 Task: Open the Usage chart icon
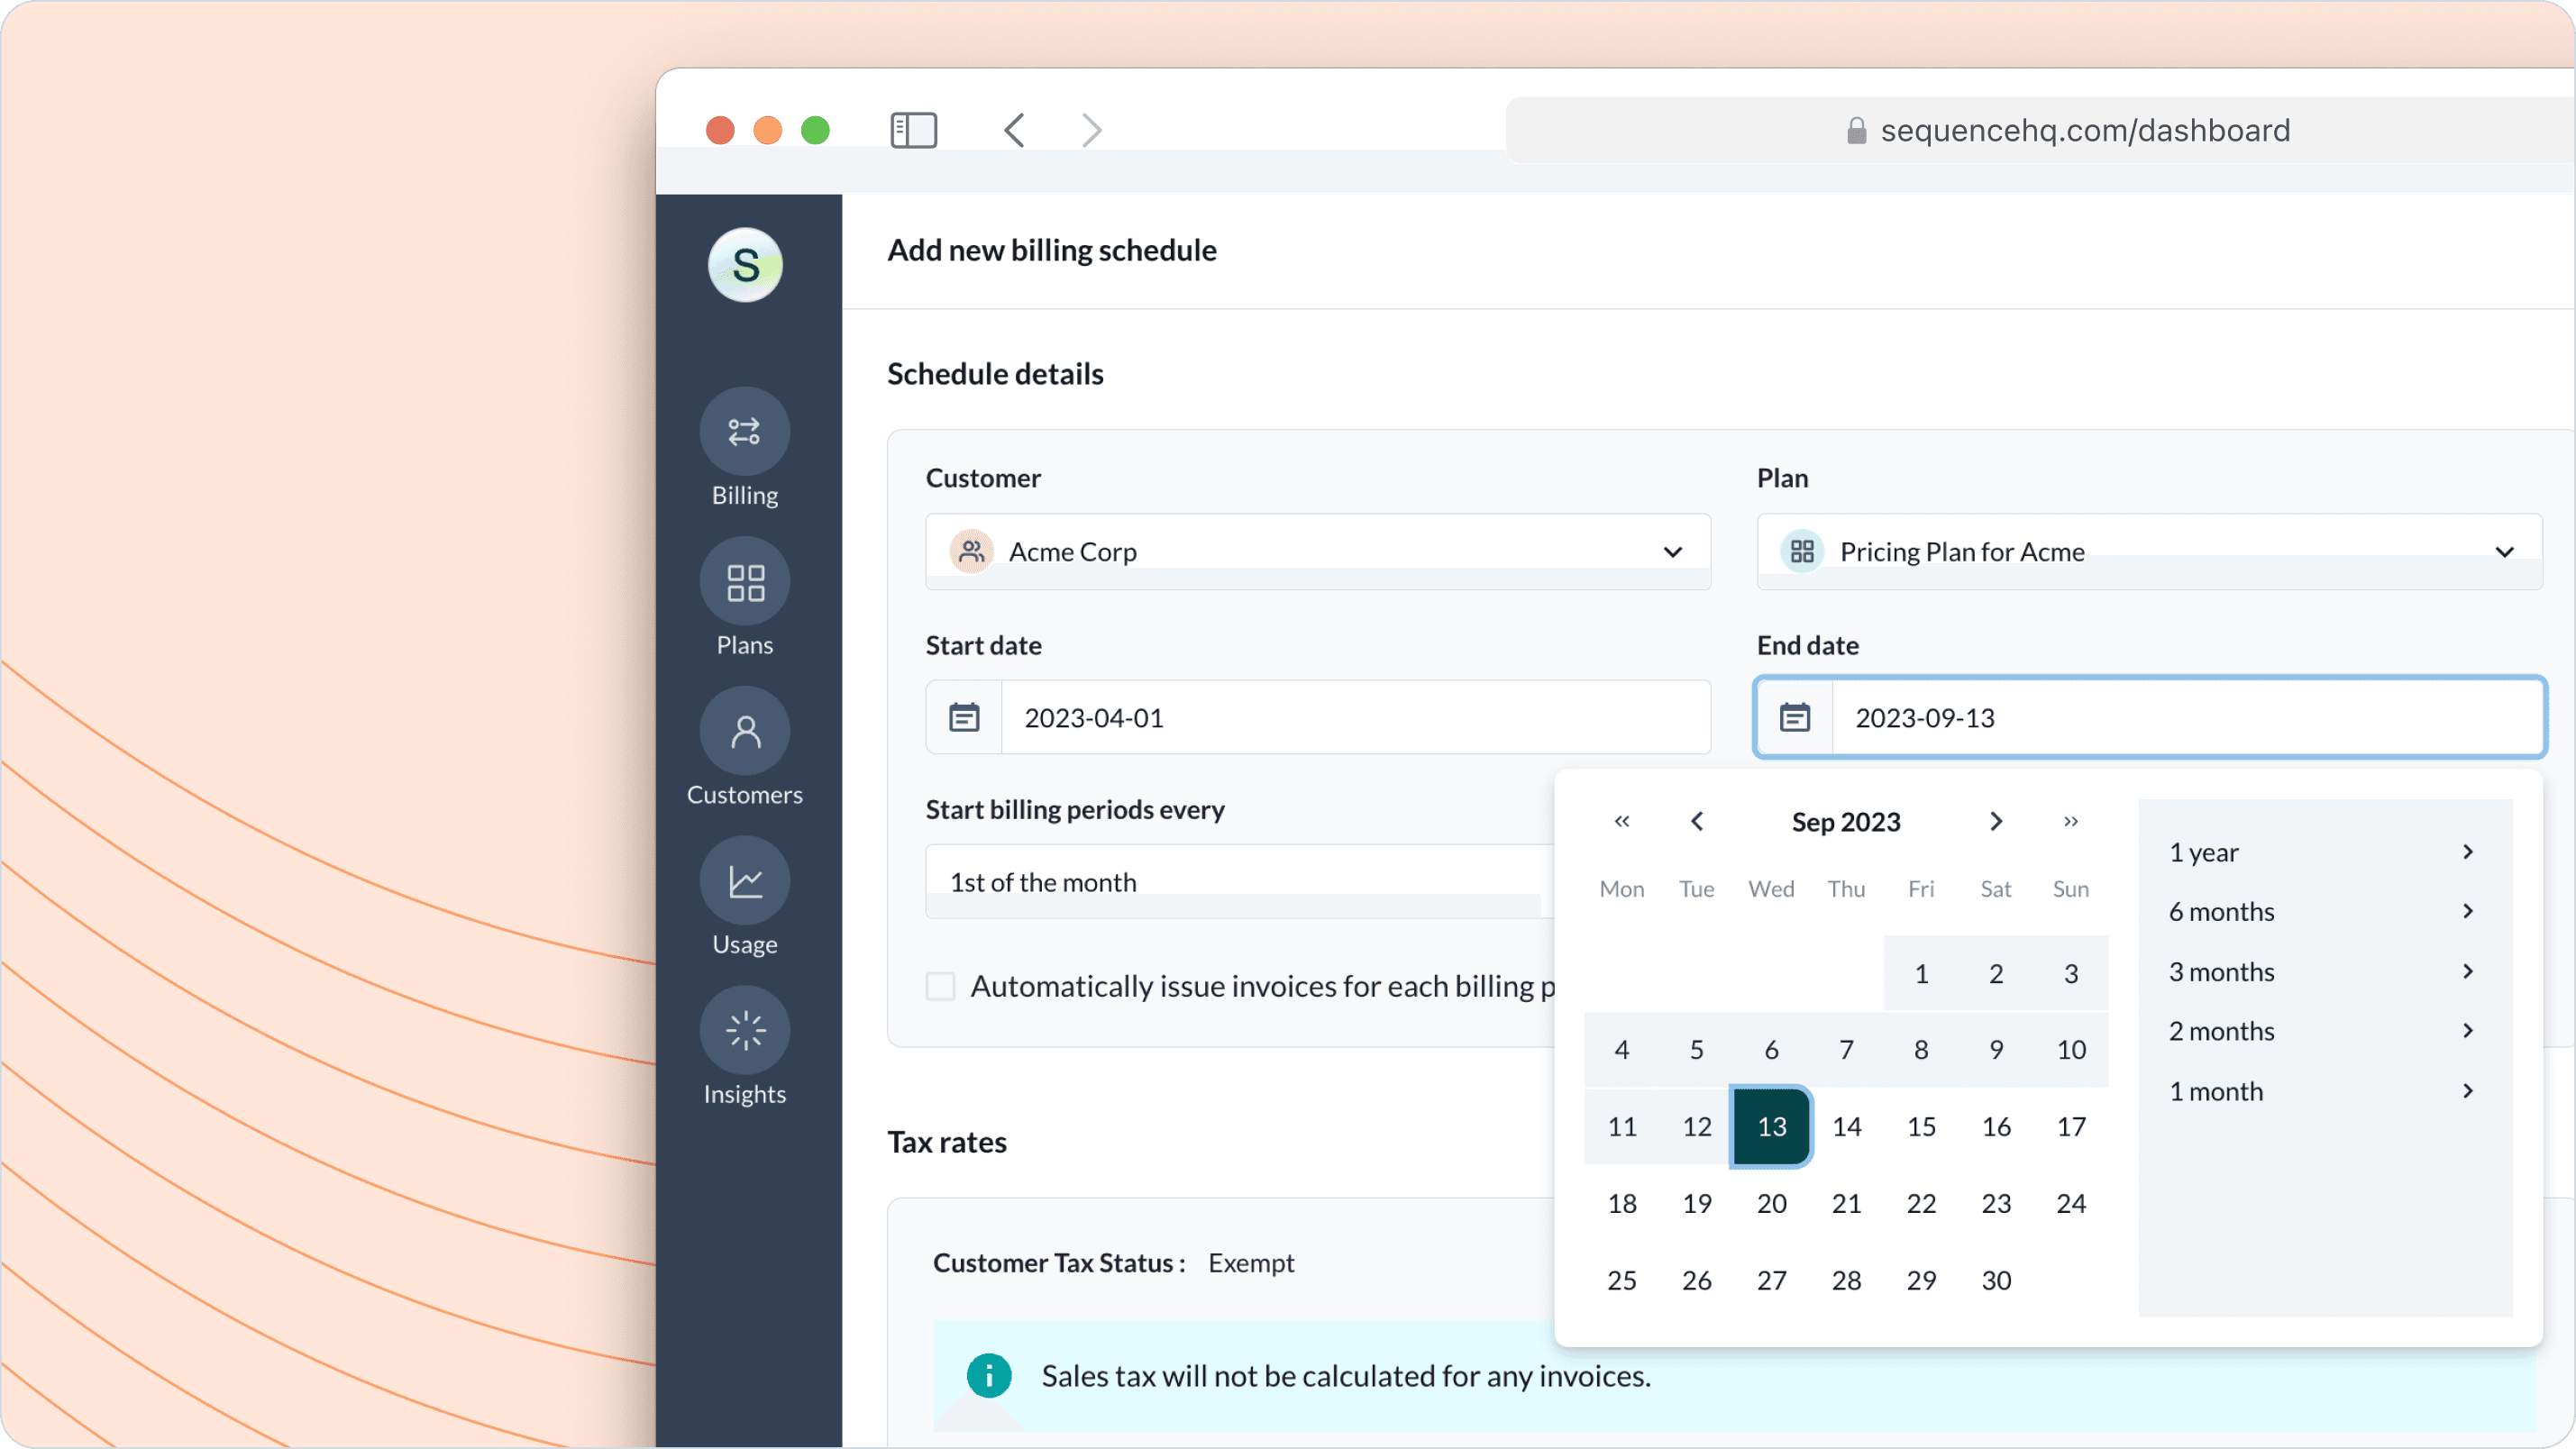pyautogui.click(x=744, y=882)
